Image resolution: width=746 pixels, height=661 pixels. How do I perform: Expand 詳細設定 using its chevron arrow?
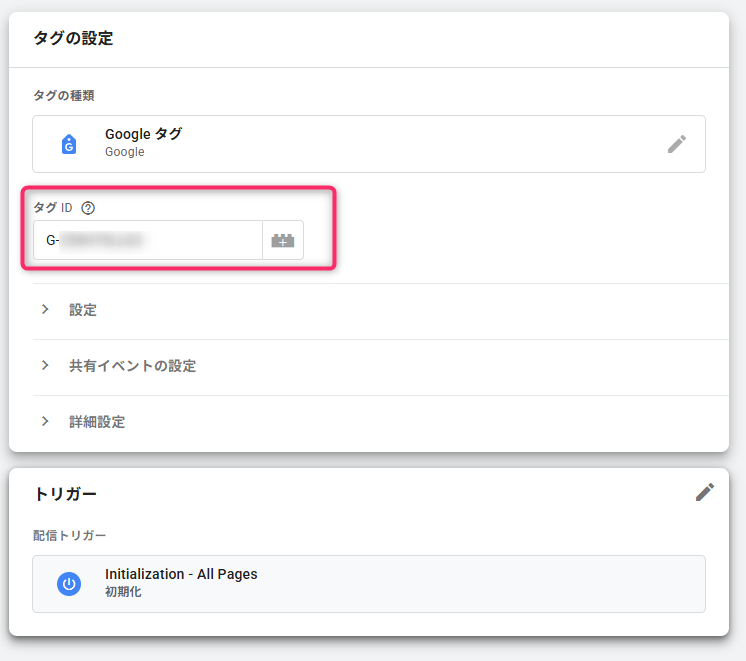pyautogui.click(x=45, y=422)
